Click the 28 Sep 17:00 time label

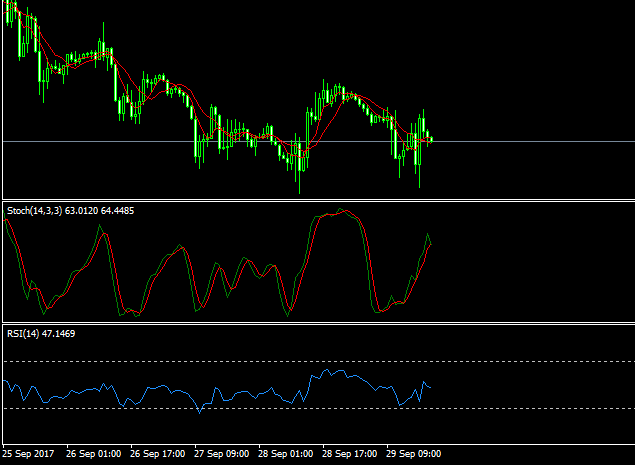(x=350, y=453)
